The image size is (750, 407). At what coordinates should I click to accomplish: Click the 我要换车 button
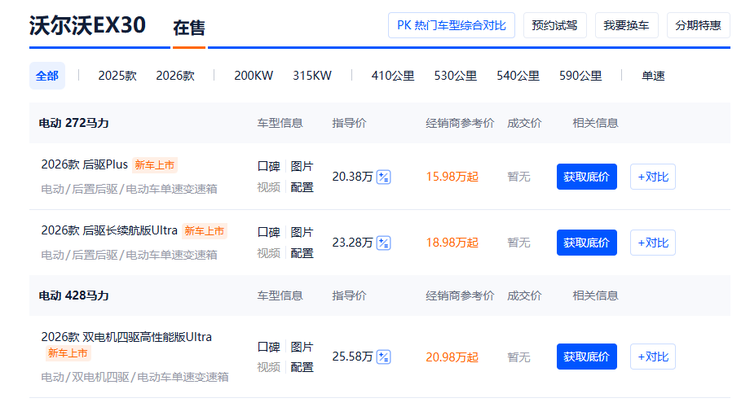coord(625,25)
